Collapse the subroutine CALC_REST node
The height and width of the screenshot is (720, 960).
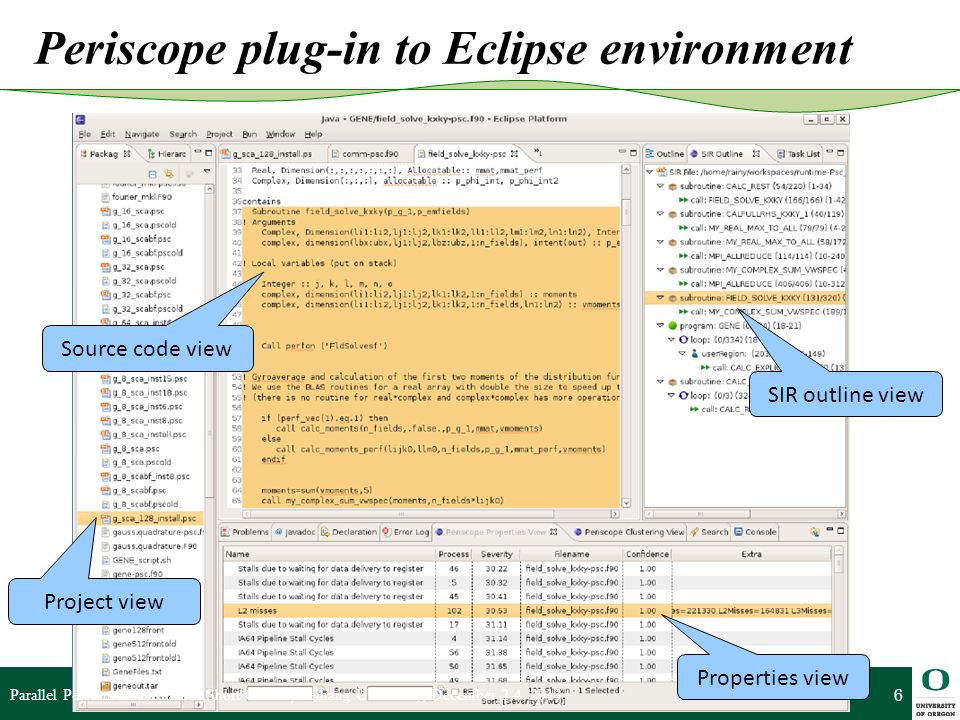click(661, 186)
